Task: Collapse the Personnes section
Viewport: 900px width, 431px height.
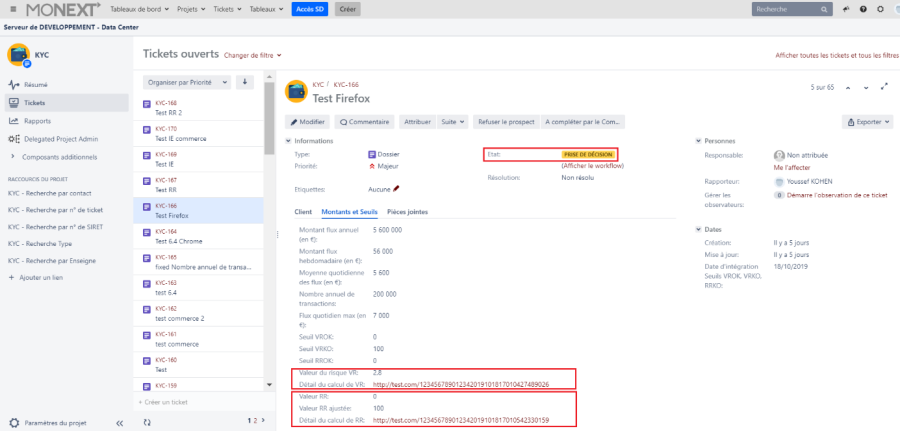Action: pyautogui.click(x=698, y=141)
